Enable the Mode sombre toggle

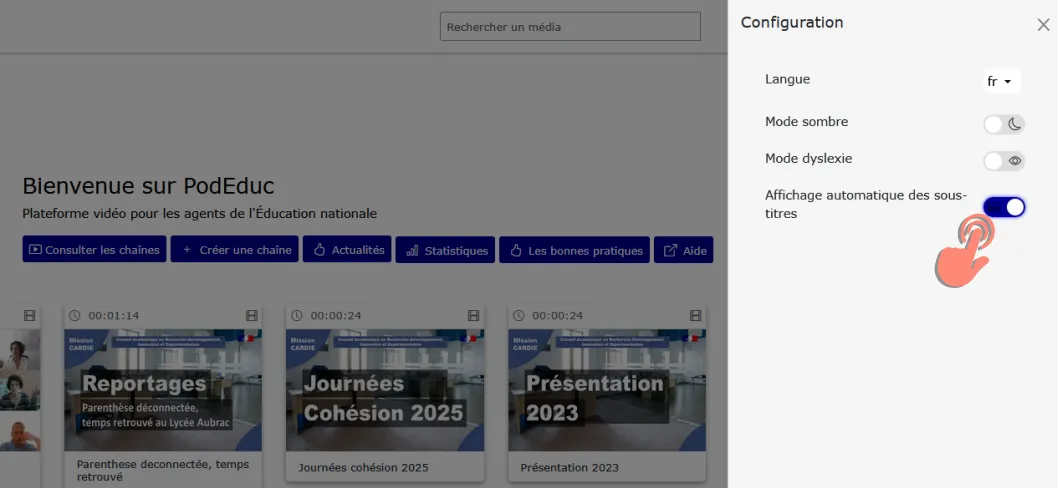1004,124
